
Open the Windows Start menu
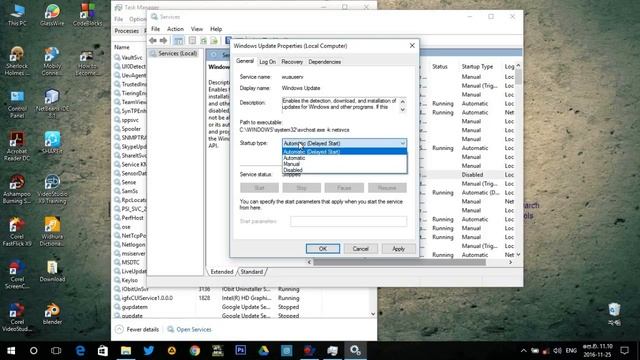coord(11,351)
